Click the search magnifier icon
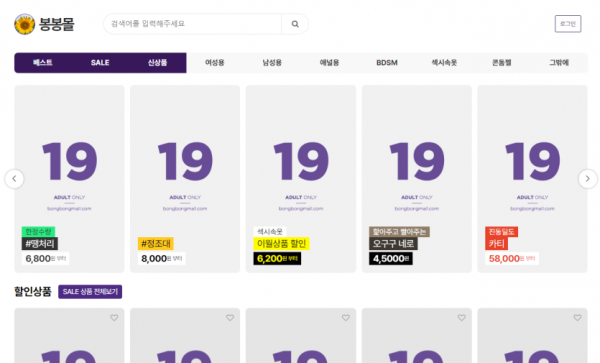 pos(295,24)
